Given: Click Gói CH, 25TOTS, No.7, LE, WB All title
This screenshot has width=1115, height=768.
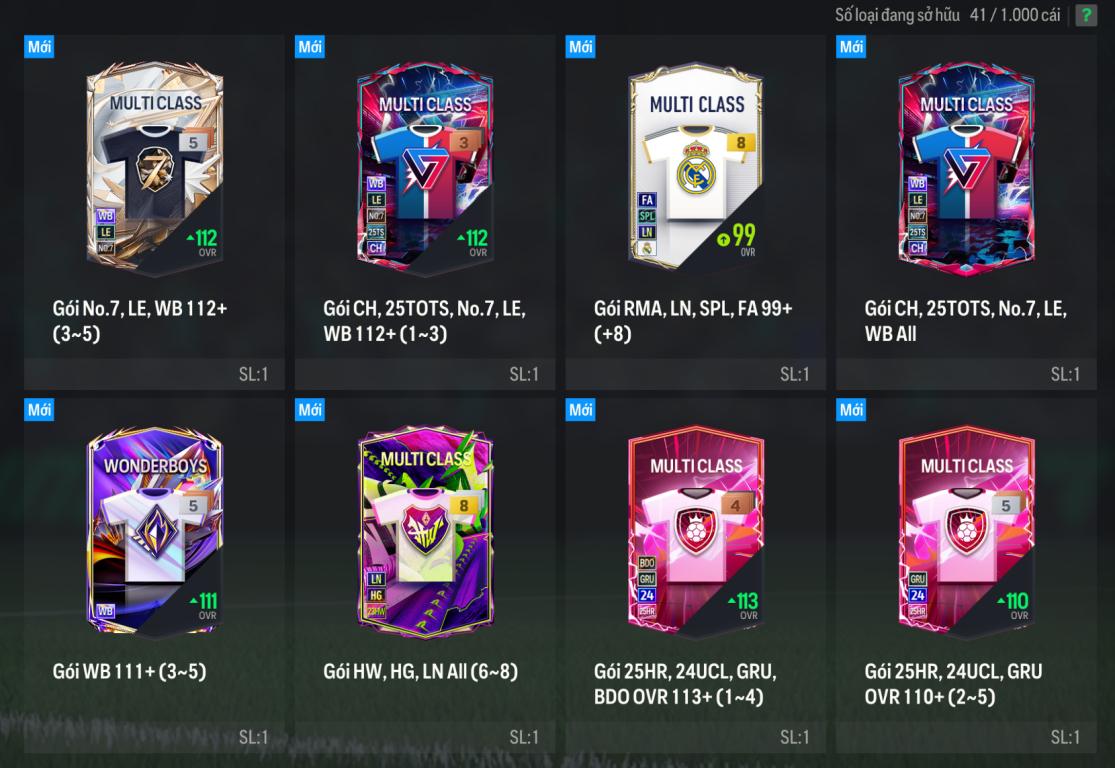Looking at the screenshot, I should coord(965,321).
